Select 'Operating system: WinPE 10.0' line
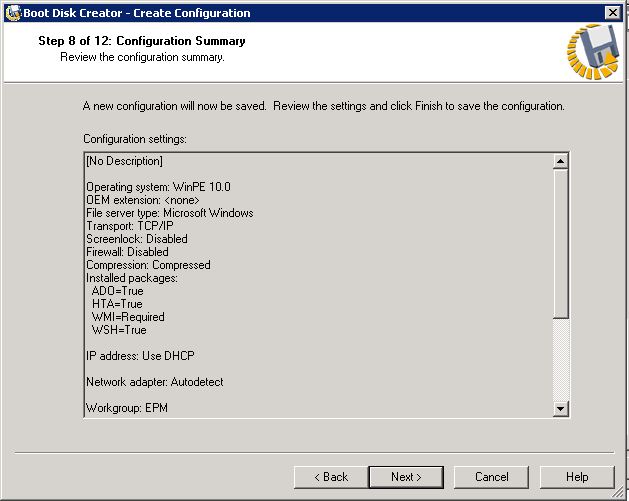The image size is (629, 501). click(158, 187)
